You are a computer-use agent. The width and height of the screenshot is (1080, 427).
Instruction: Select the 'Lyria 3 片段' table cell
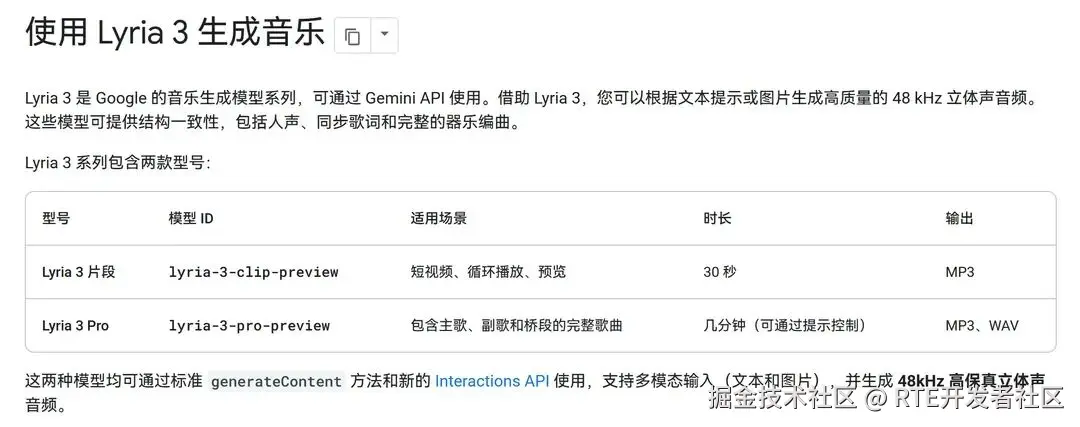tap(79, 272)
